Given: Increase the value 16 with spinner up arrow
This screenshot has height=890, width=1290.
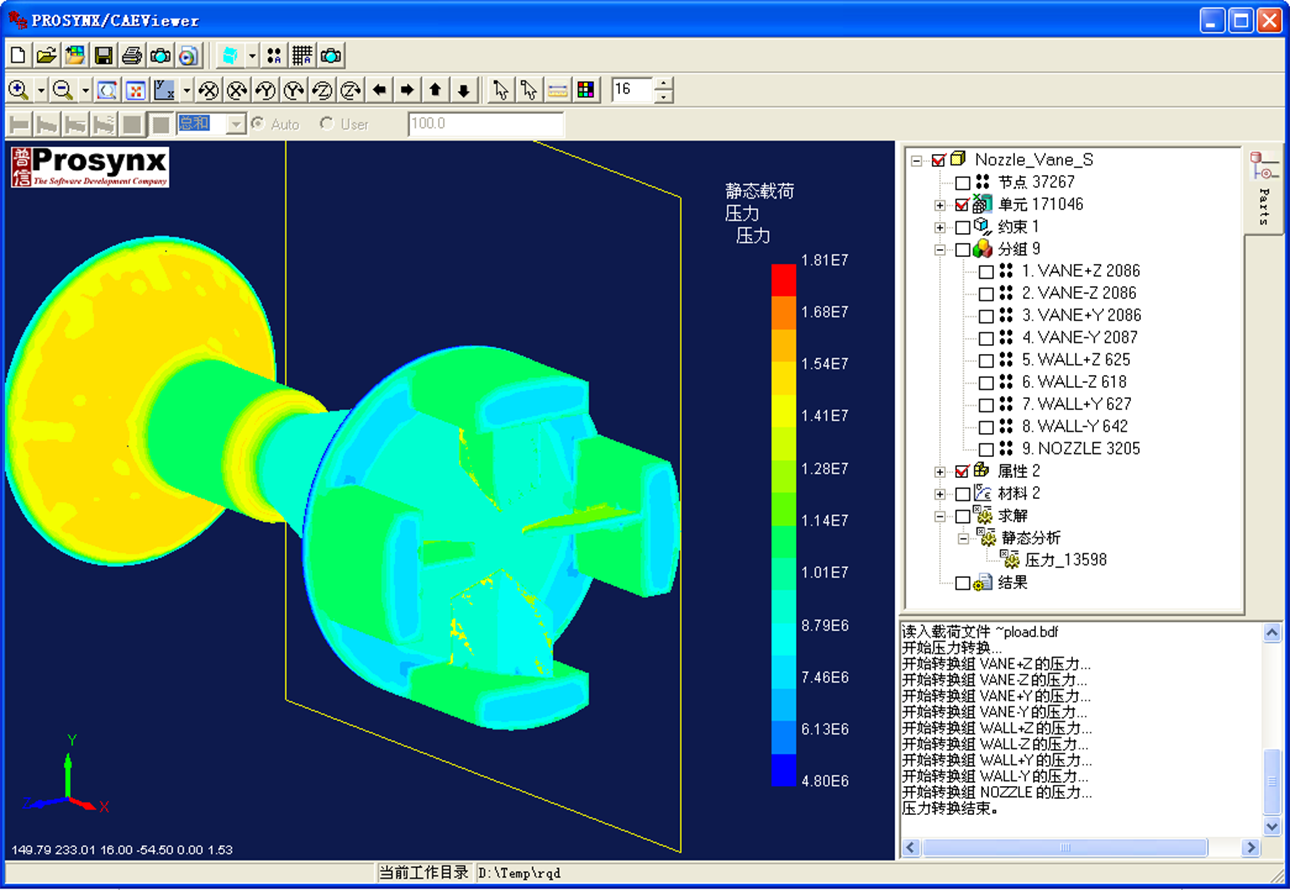Looking at the screenshot, I should [x=663, y=83].
